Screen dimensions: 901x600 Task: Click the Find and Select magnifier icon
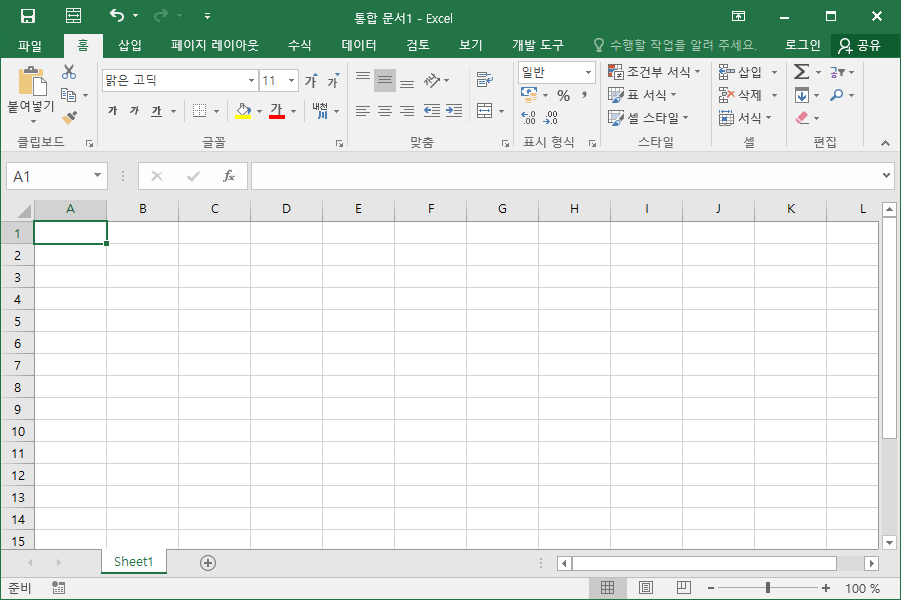[x=837, y=95]
